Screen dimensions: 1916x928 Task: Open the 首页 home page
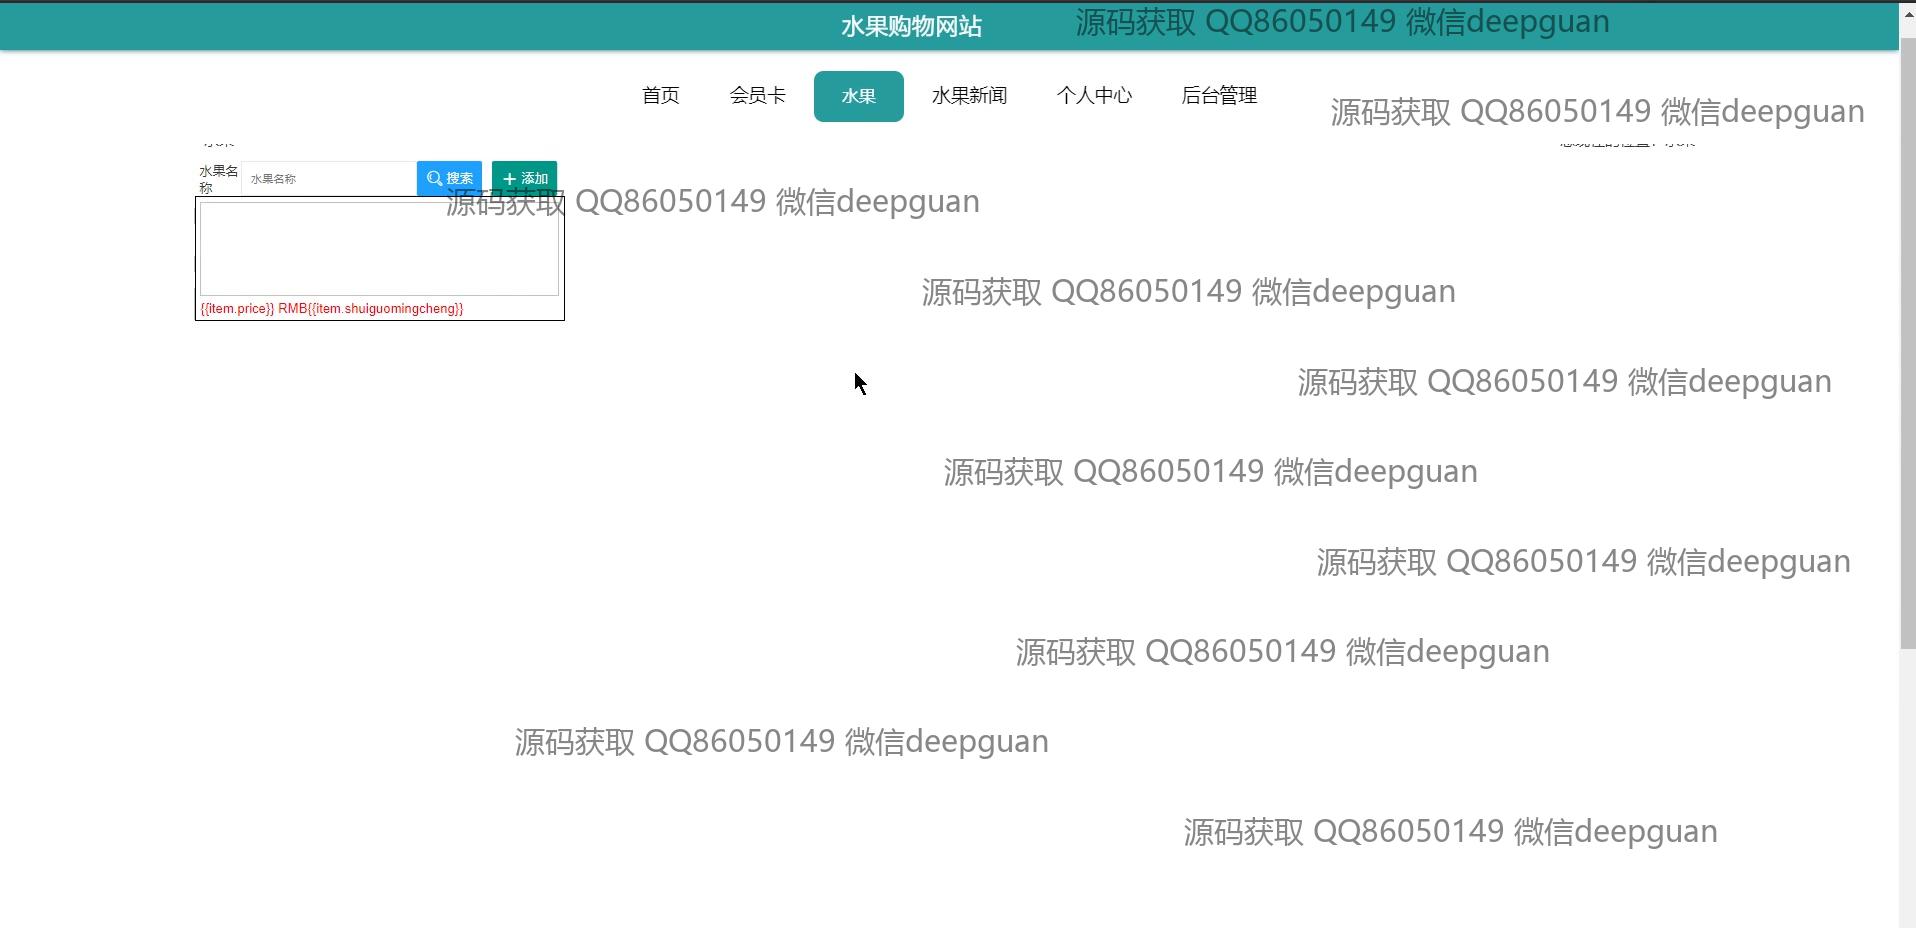pos(660,96)
